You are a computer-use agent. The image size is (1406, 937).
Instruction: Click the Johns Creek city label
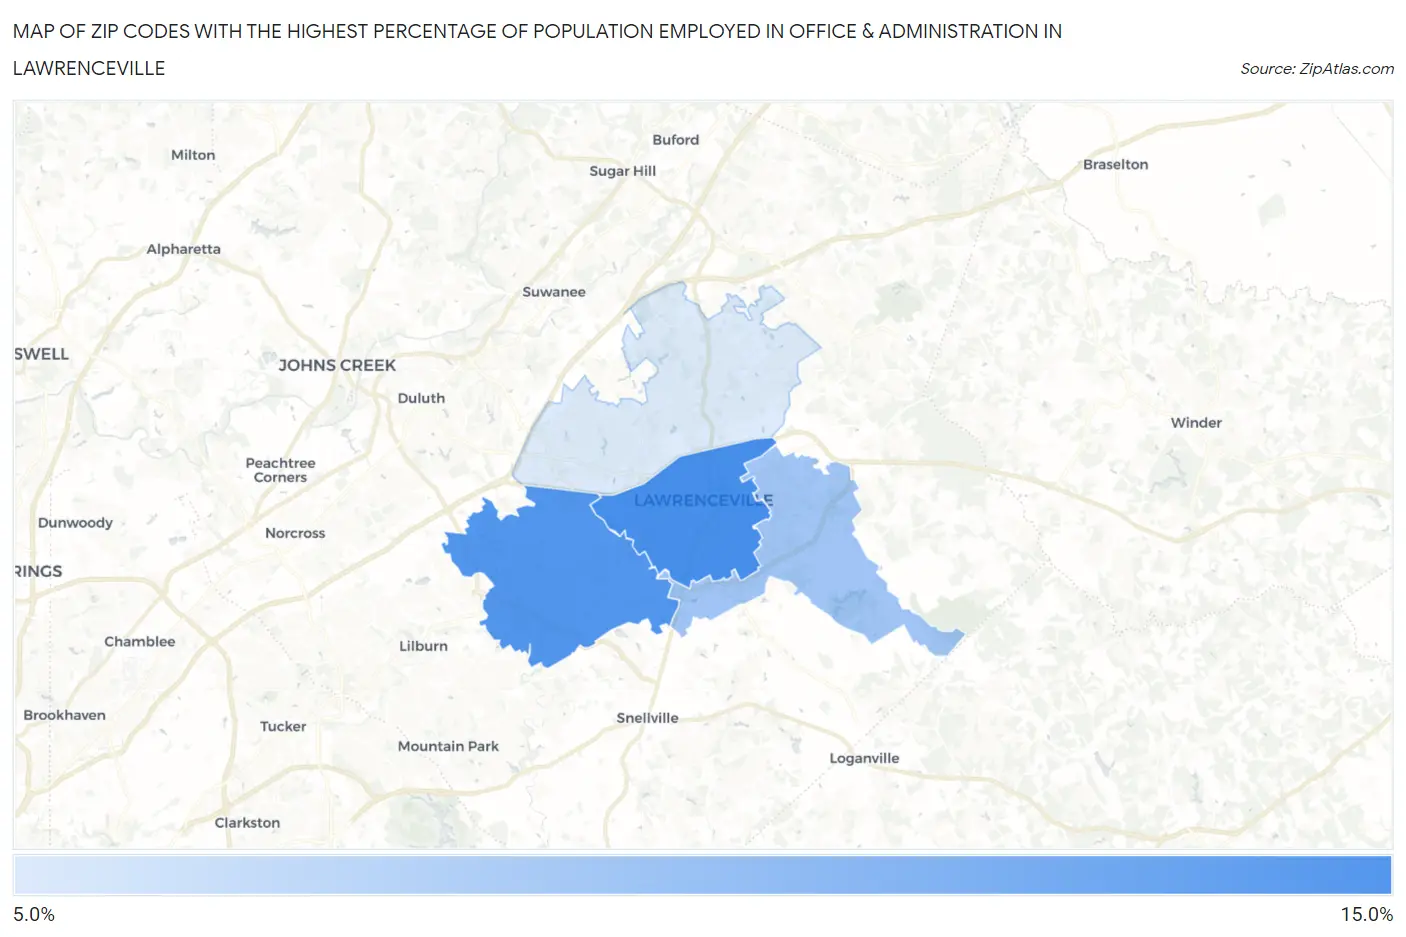(337, 366)
